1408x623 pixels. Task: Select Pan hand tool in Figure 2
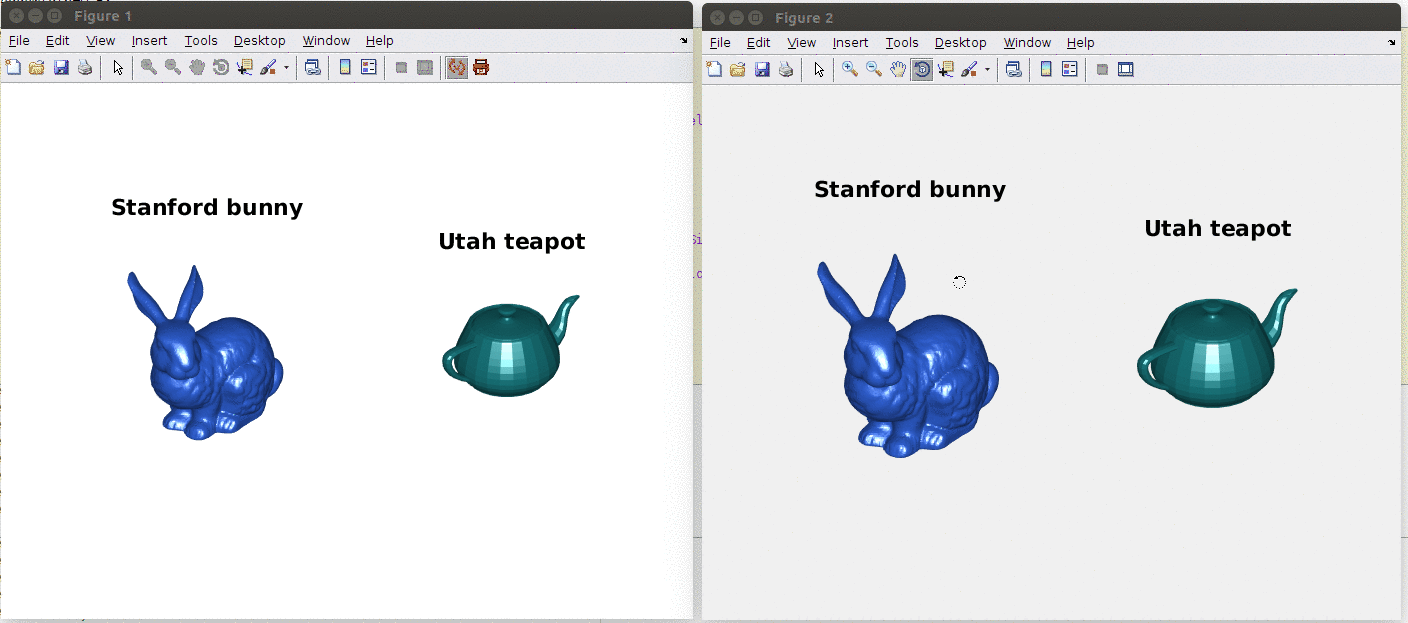point(898,69)
